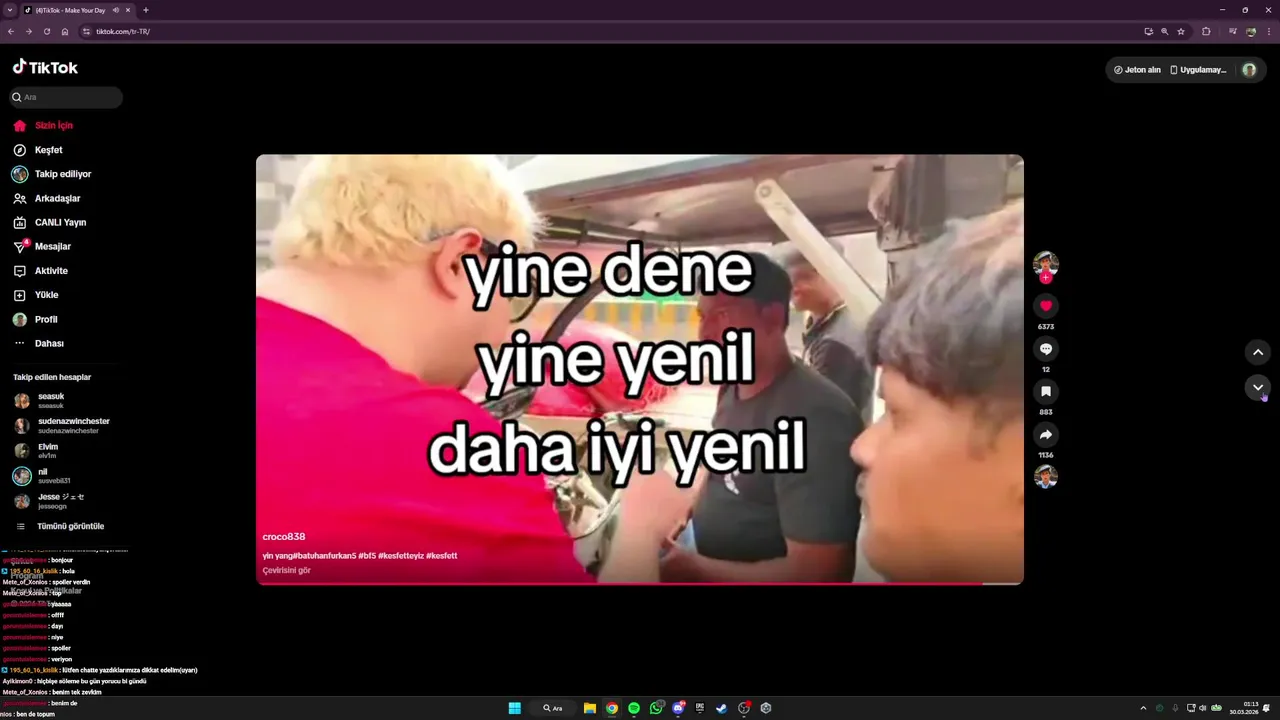Open the zoom indicator in address bar

(1164, 31)
